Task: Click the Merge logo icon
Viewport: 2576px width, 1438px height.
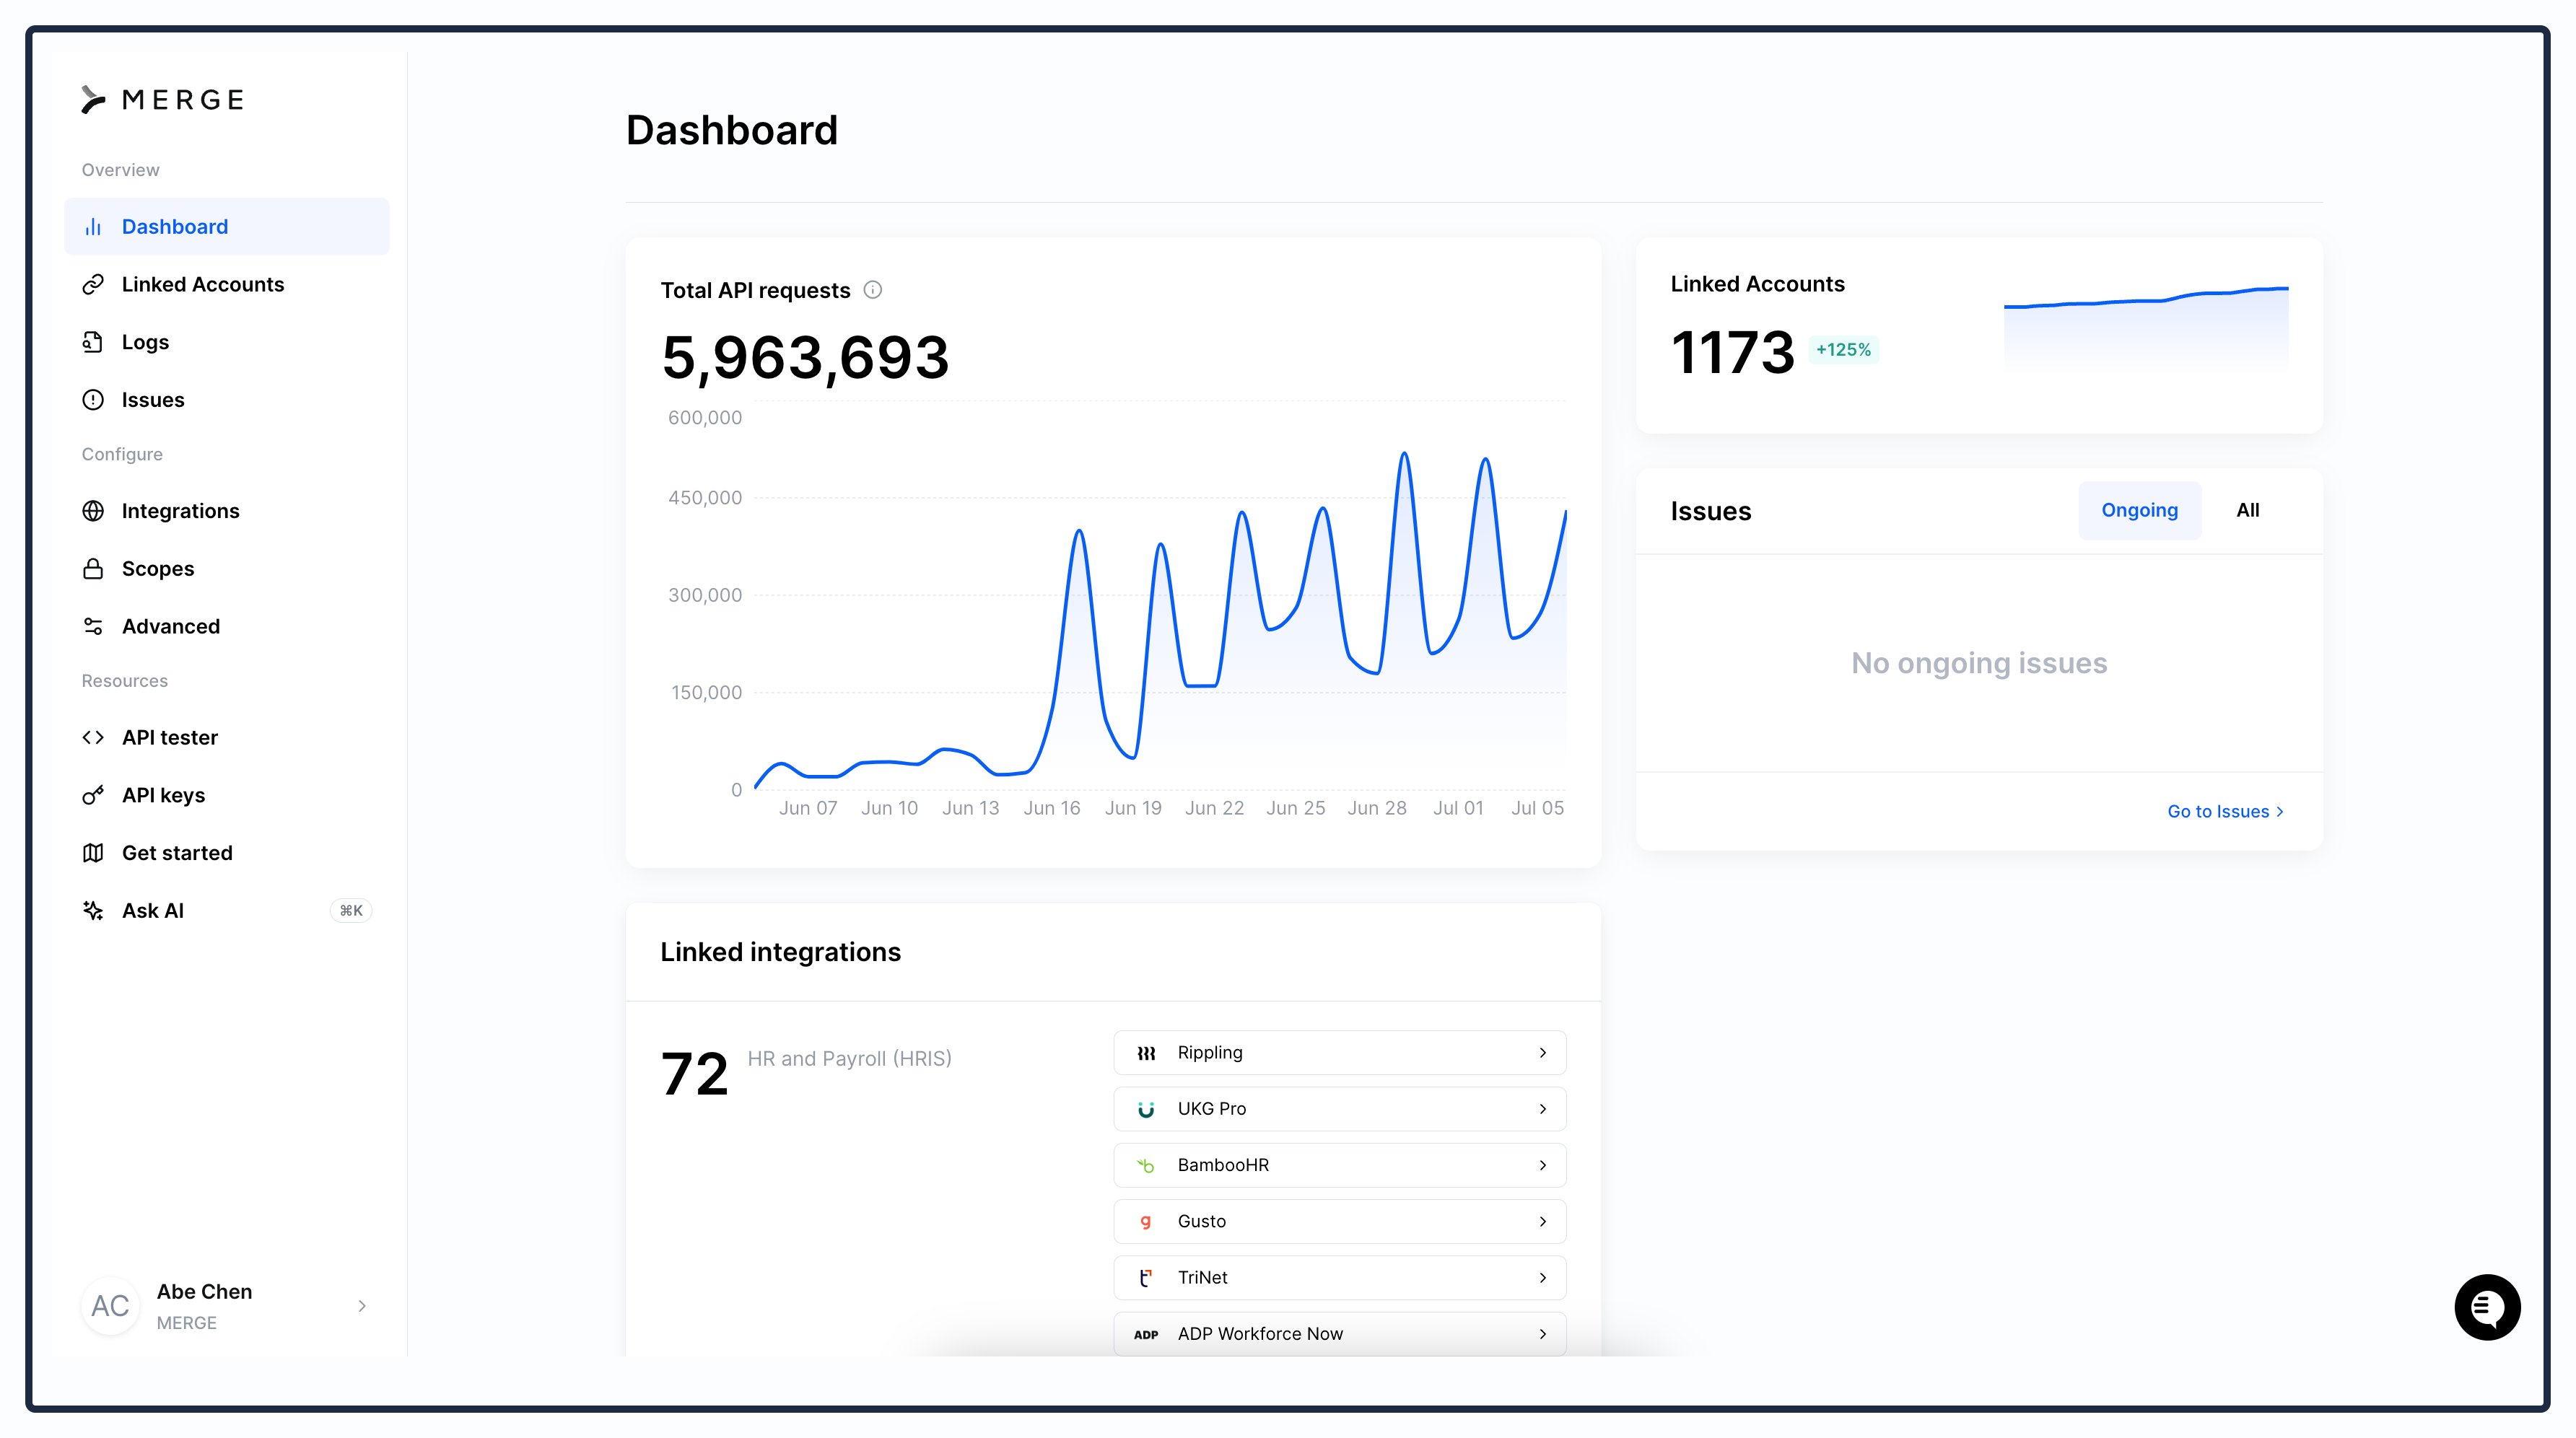Action: click(x=93, y=100)
